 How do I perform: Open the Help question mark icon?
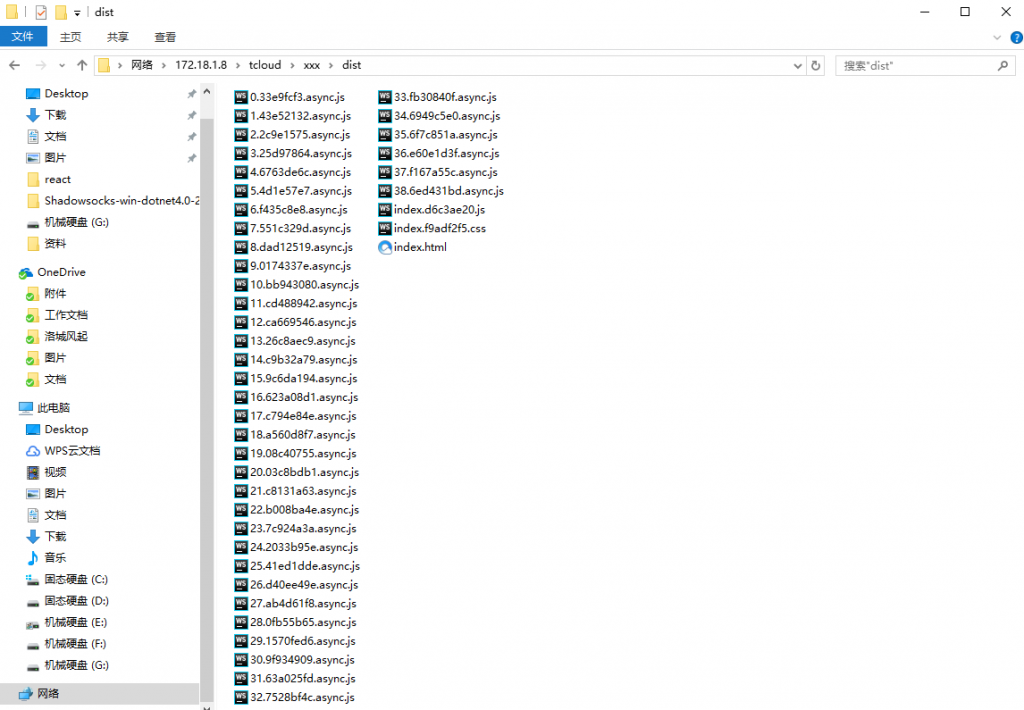point(1016,38)
